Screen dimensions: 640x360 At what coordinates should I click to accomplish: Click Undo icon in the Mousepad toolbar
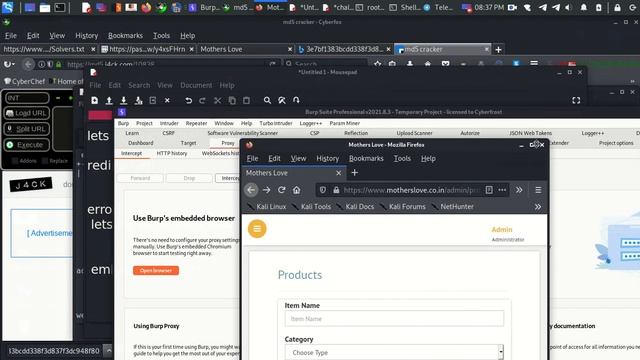point(188,100)
